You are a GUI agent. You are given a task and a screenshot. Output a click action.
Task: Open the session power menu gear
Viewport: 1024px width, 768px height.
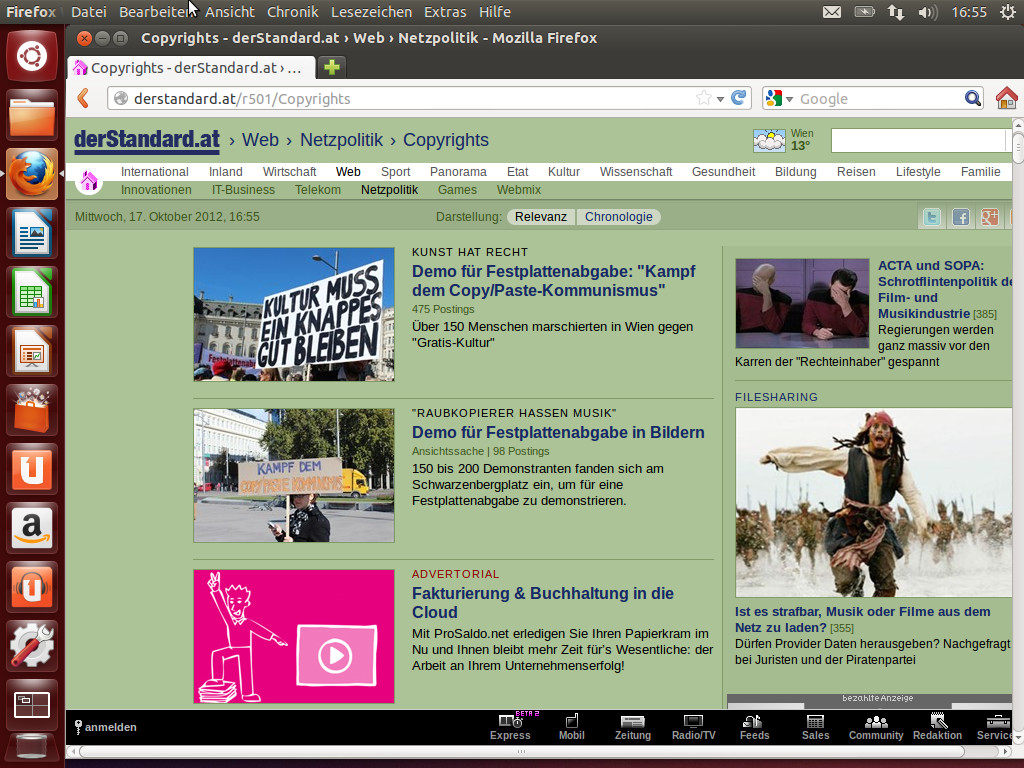(1008, 12)
